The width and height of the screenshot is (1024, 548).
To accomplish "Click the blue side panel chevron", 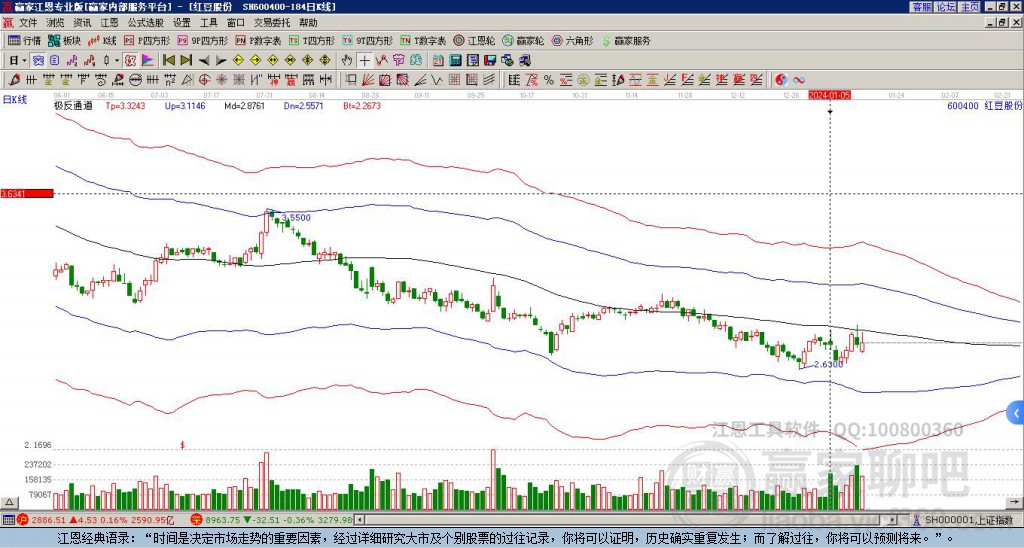I will tap(1016, 413).
